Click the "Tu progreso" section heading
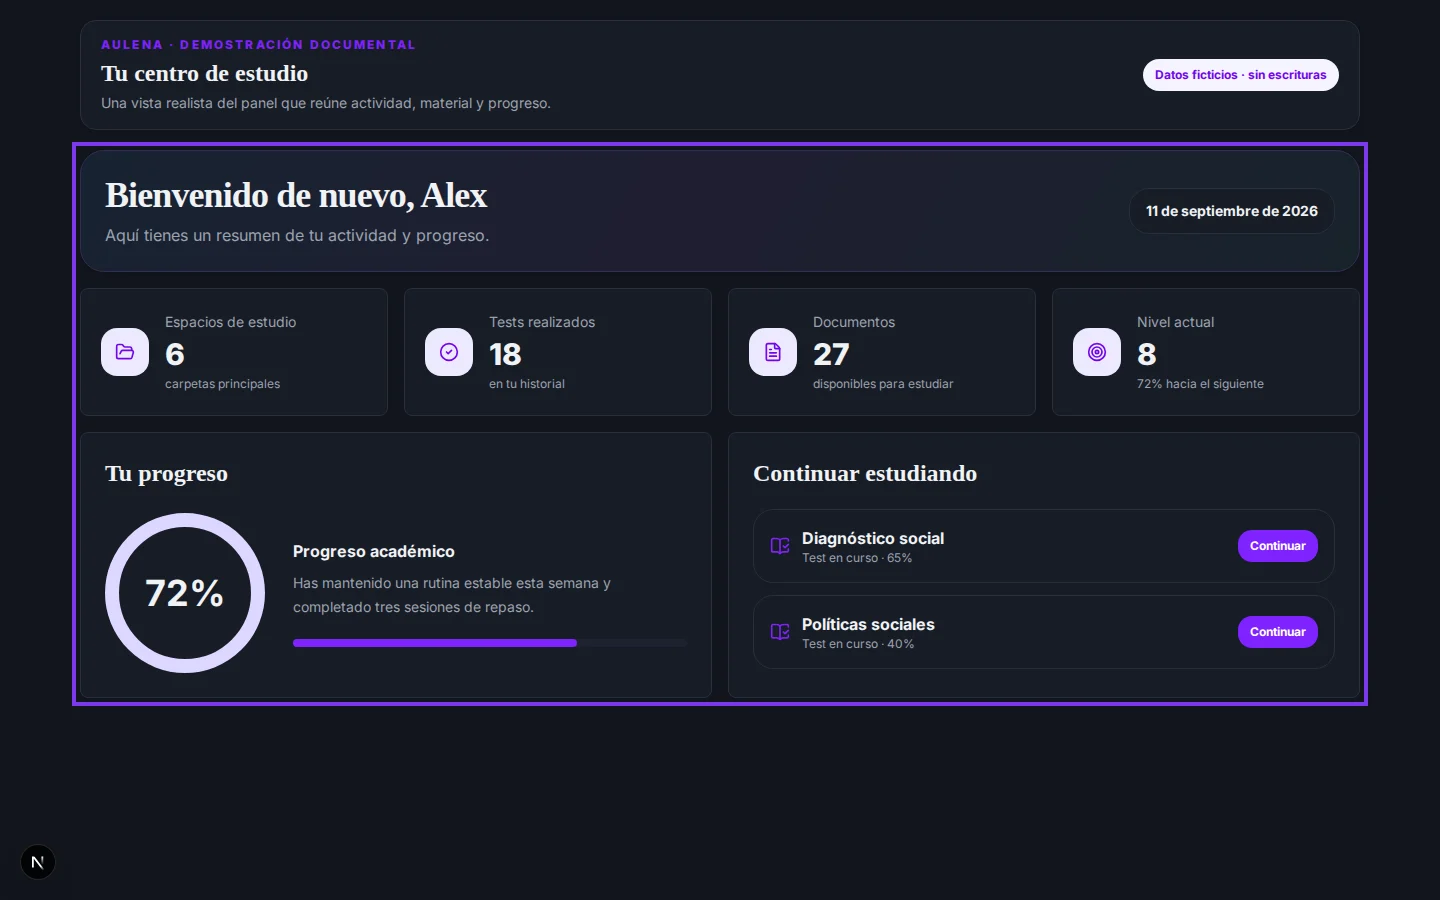This screenshot has height=900, width=1440. click(x=166, y=474)
